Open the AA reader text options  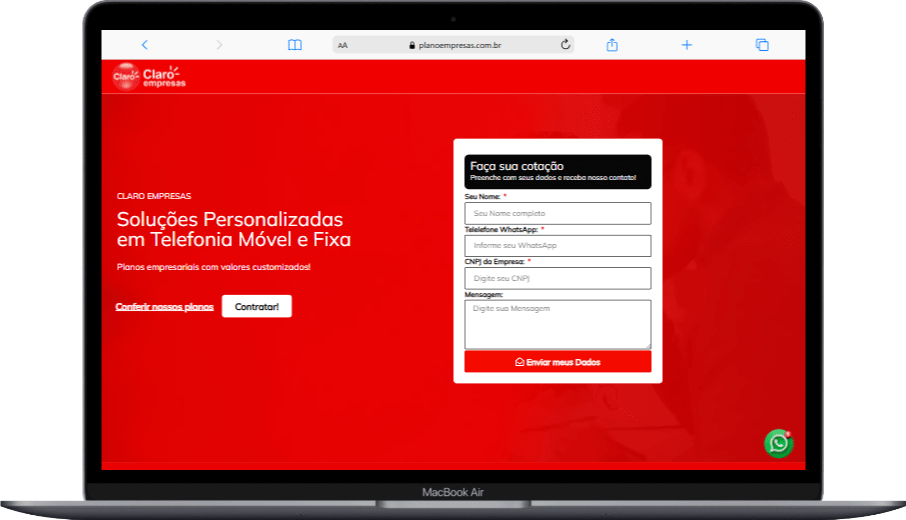pyautogui.click(x=343, y=45)
